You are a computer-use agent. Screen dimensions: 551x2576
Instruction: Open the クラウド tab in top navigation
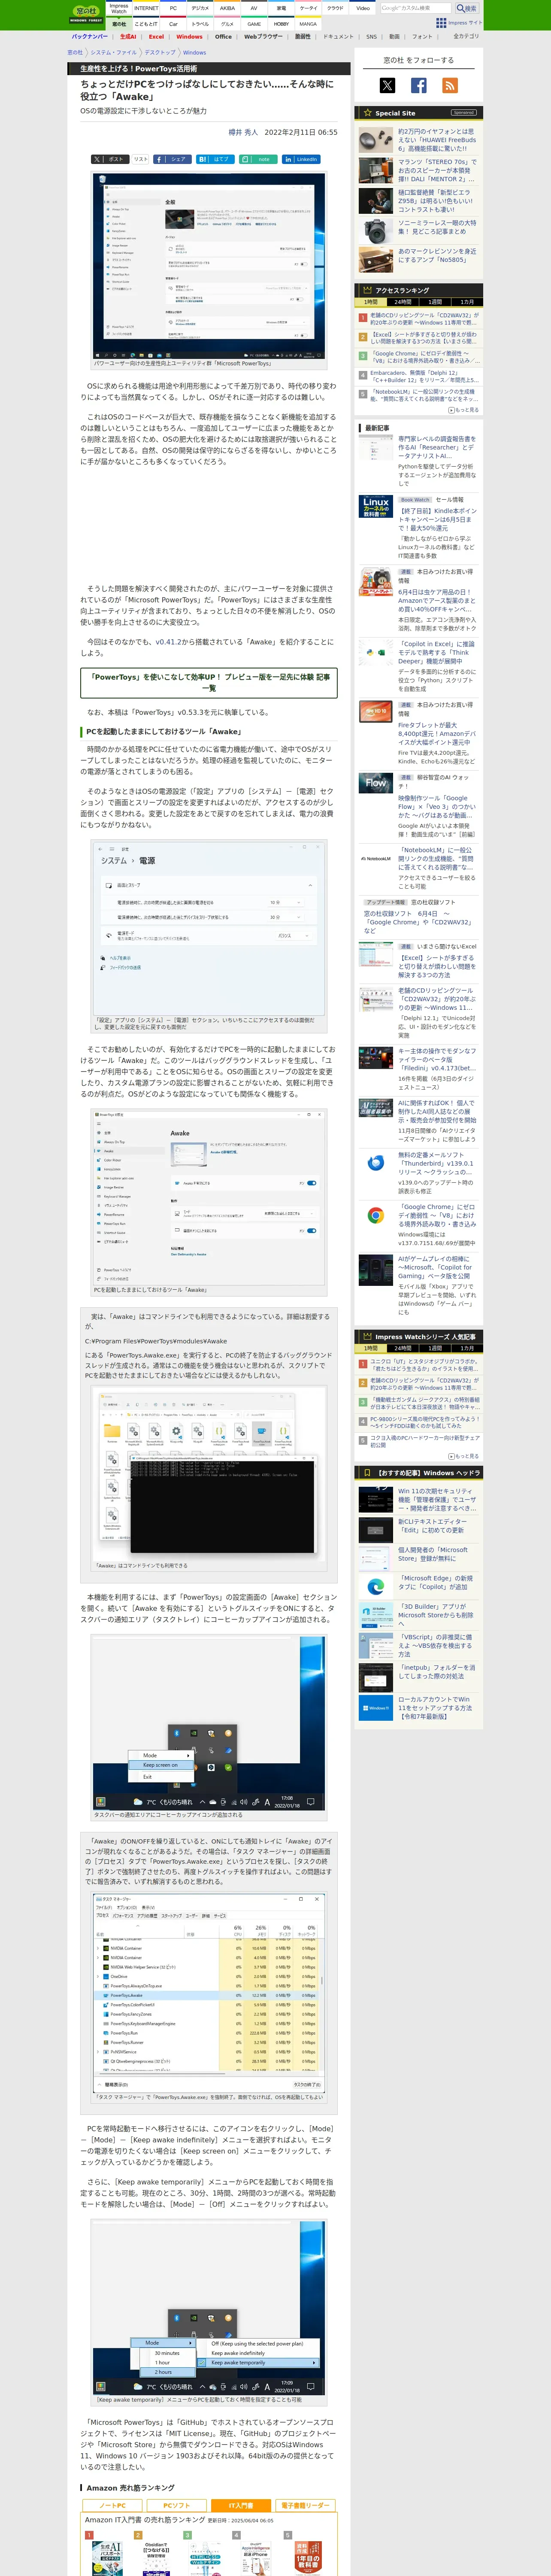335,8
